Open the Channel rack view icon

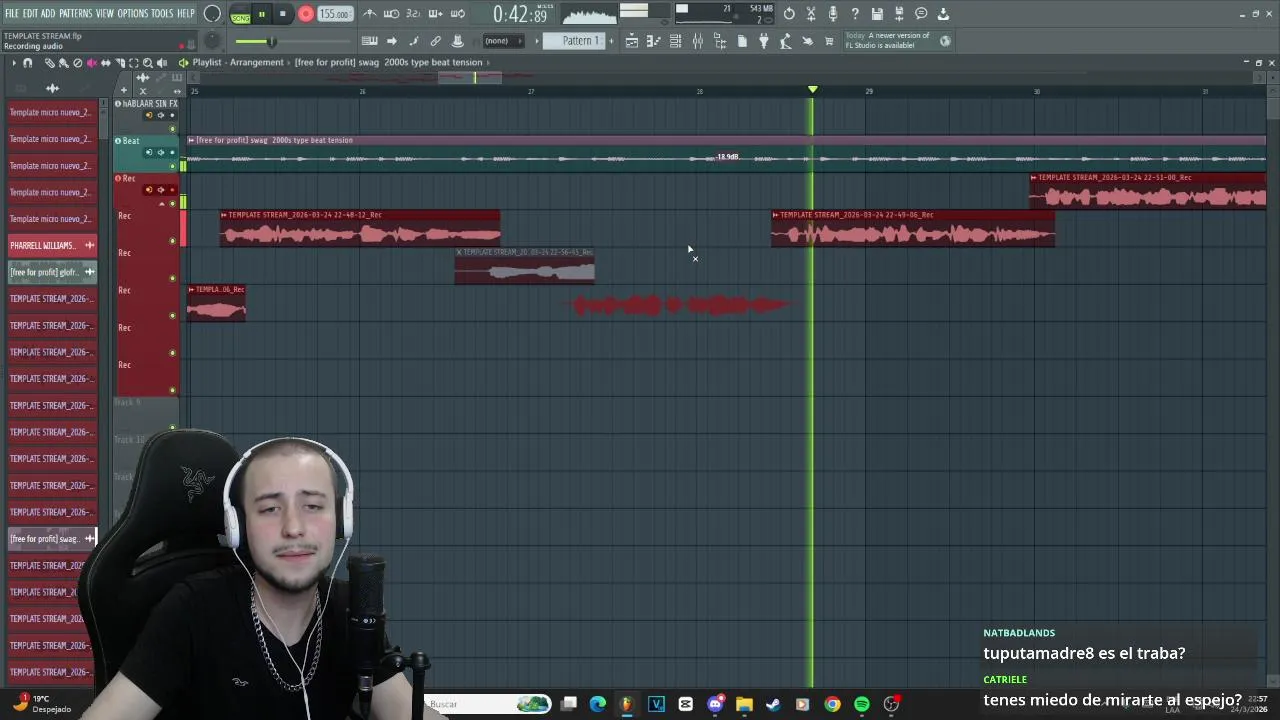pyautogui.click(x=676, y=41)
